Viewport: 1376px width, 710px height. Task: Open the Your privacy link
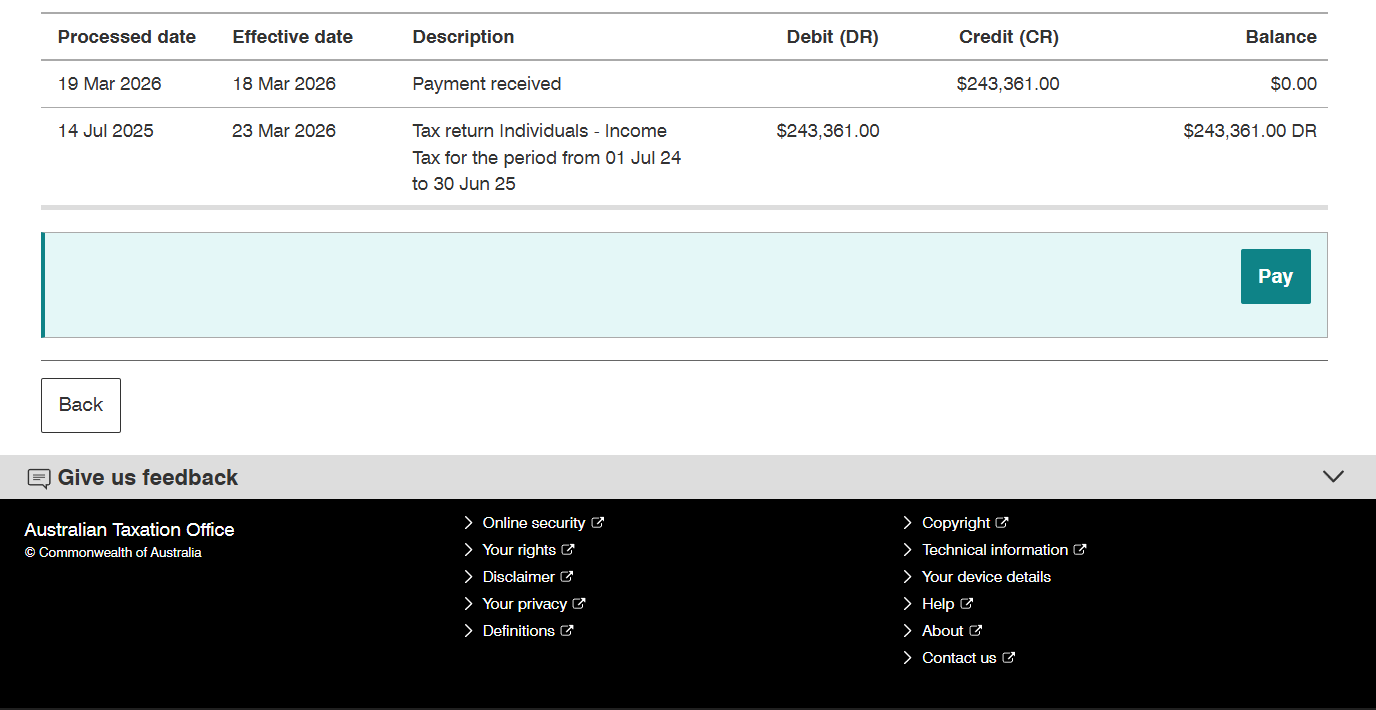point(525,604)
